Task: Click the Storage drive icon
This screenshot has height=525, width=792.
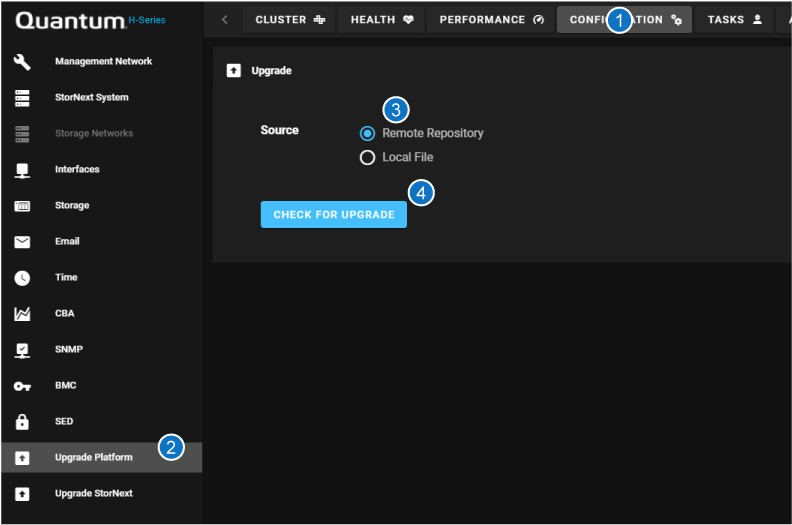Action: tap(22, 206)
